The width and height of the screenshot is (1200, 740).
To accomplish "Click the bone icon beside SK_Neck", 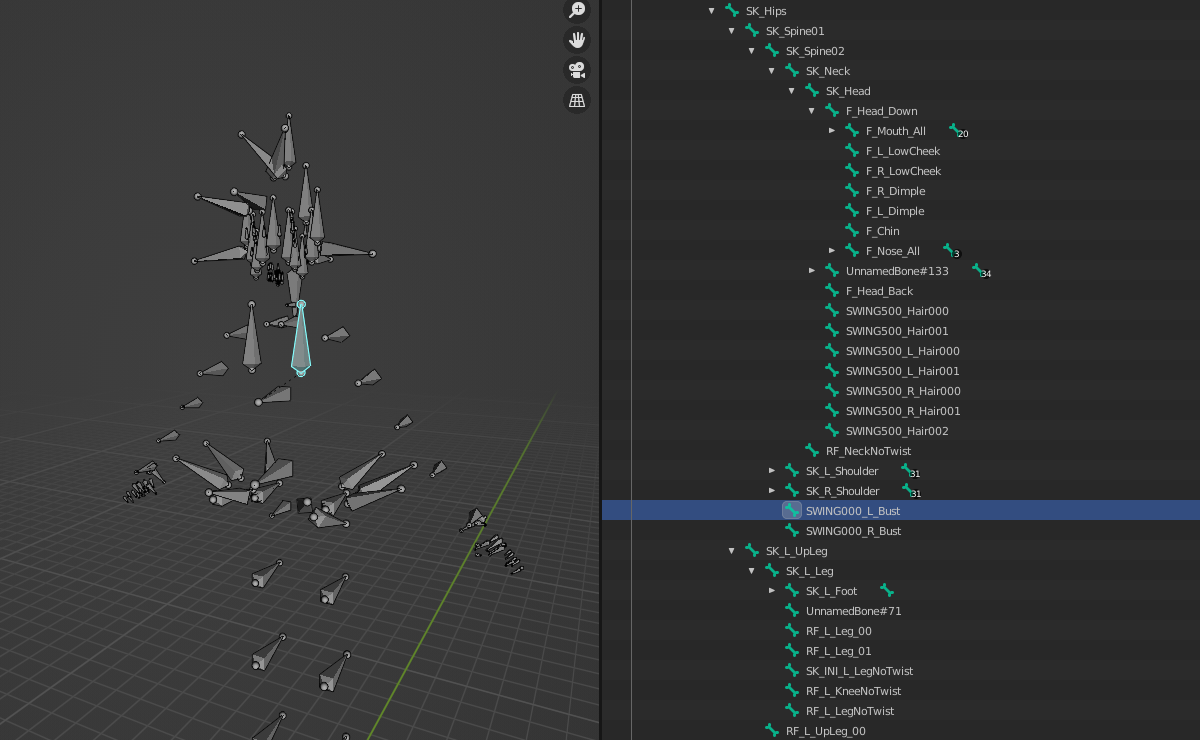I will point(792,70).
